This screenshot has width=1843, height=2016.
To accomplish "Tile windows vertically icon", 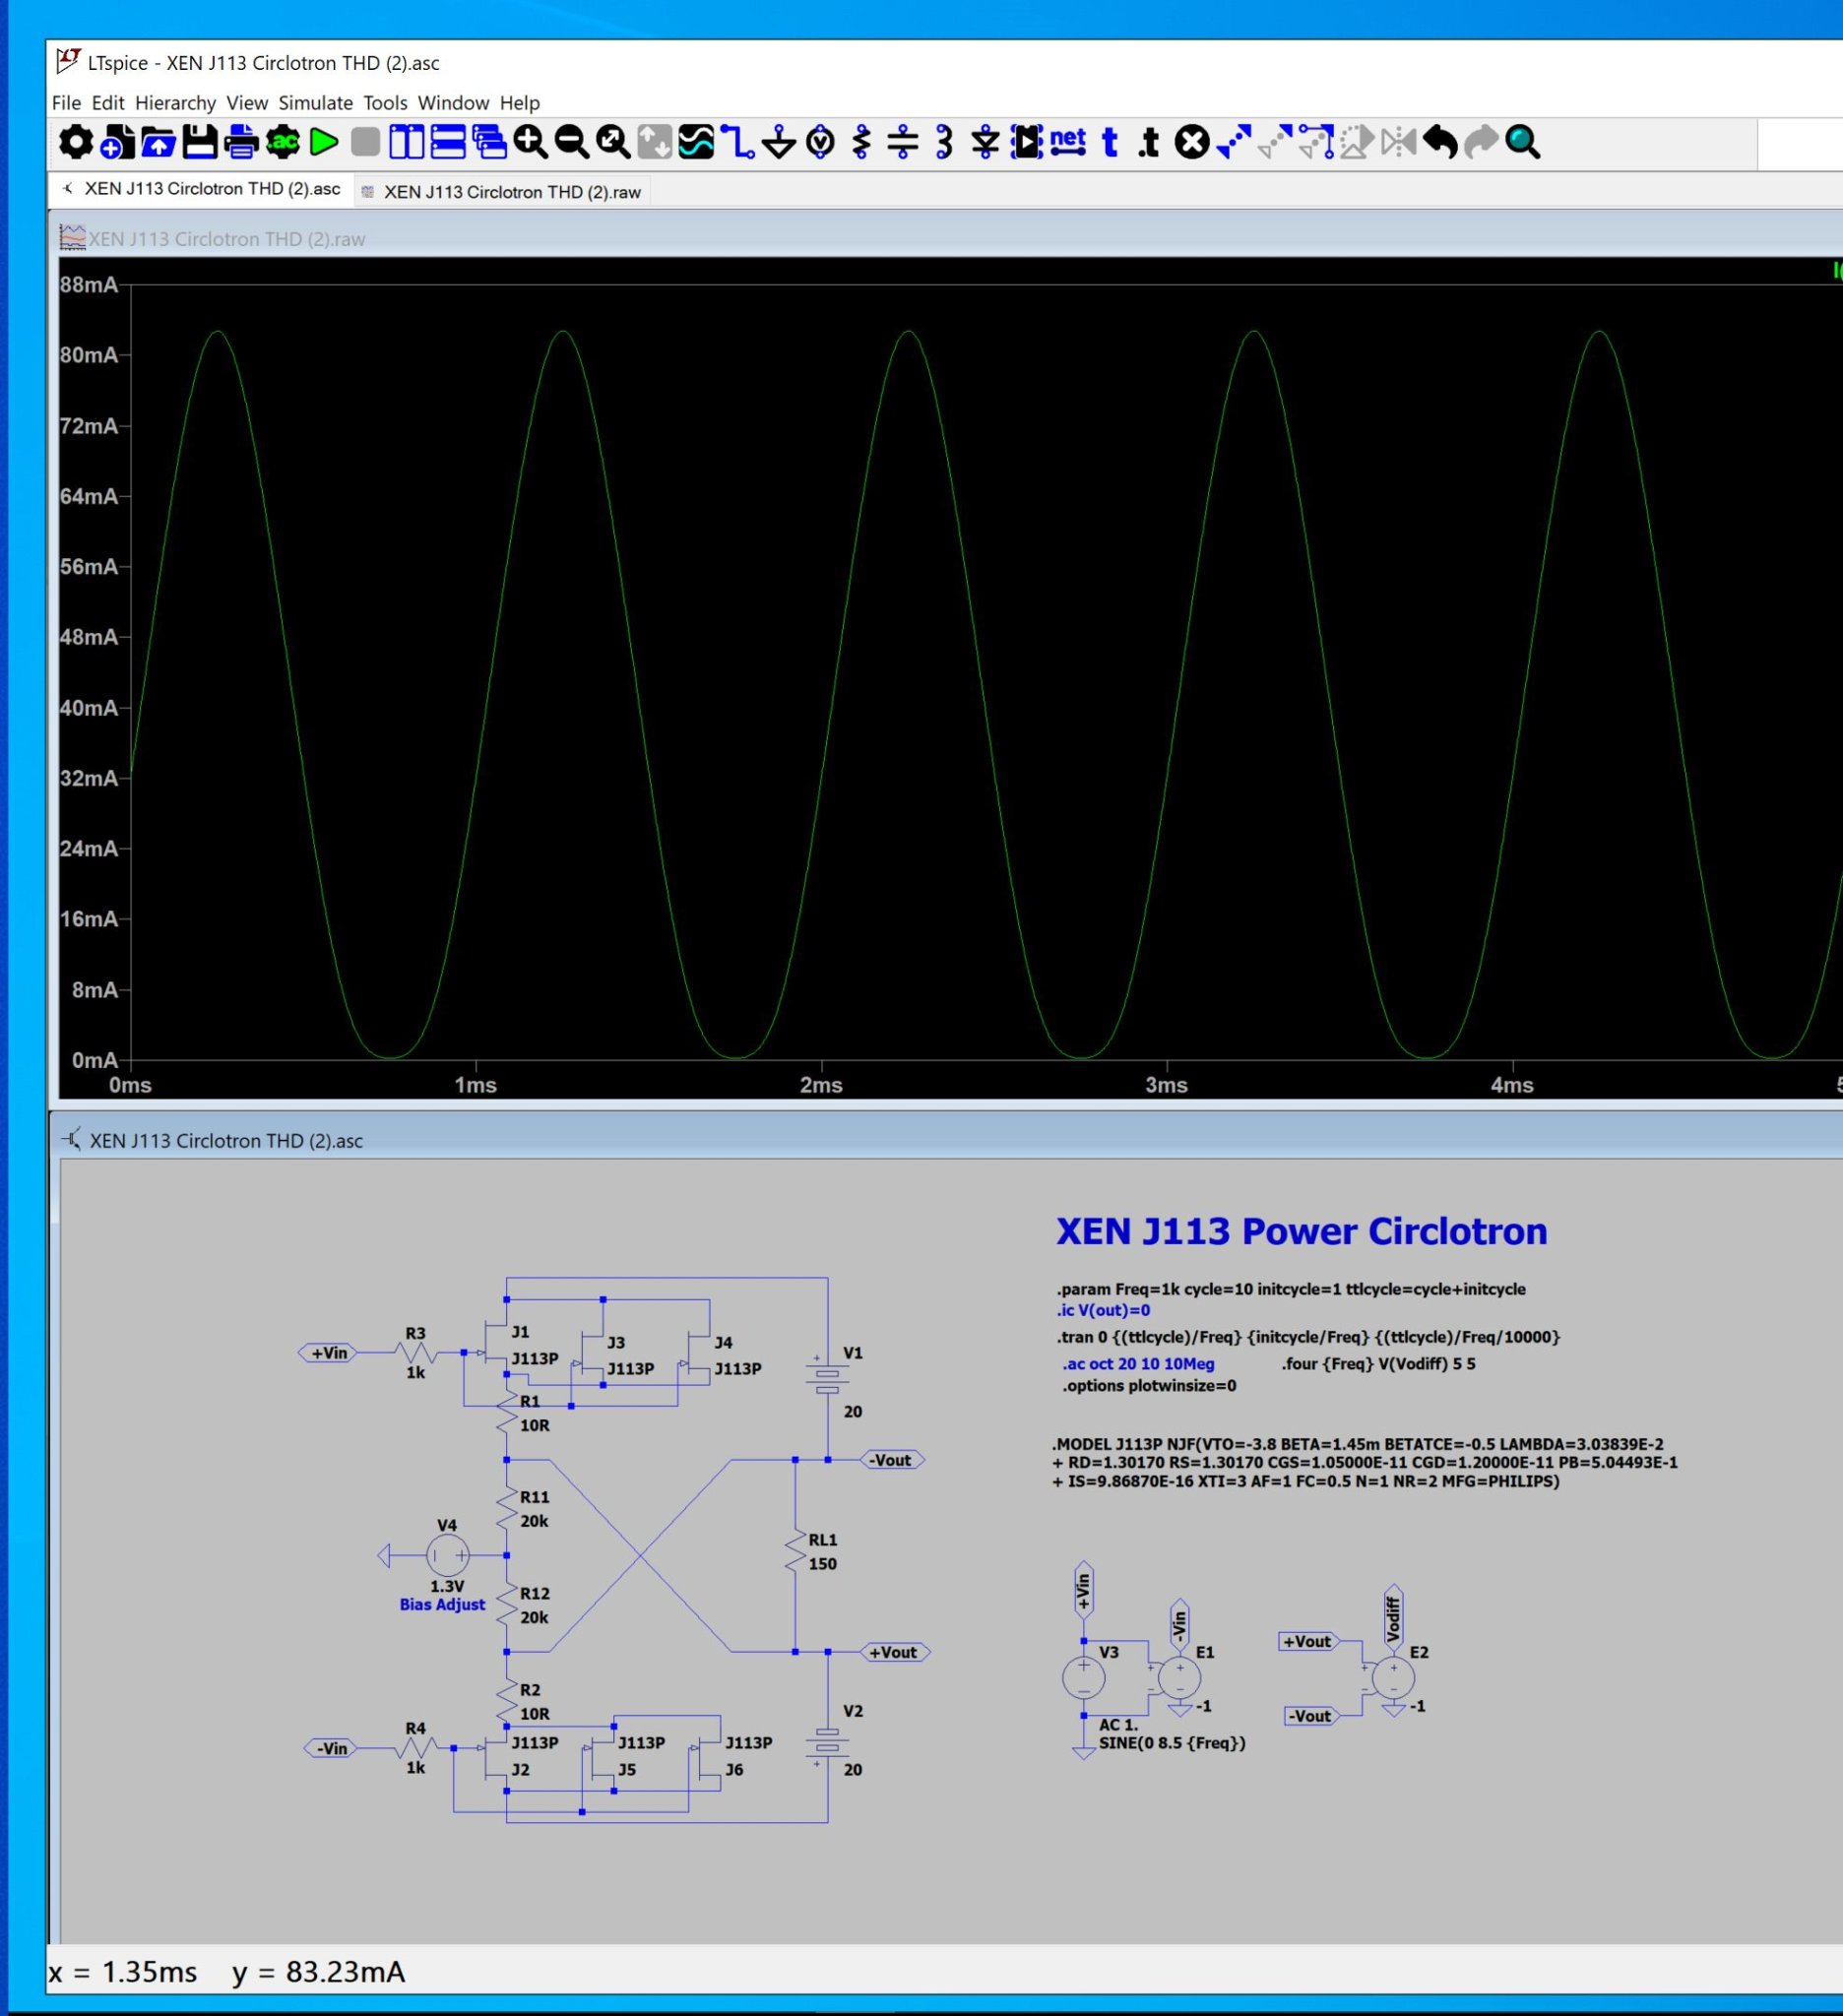I will 407,143.
